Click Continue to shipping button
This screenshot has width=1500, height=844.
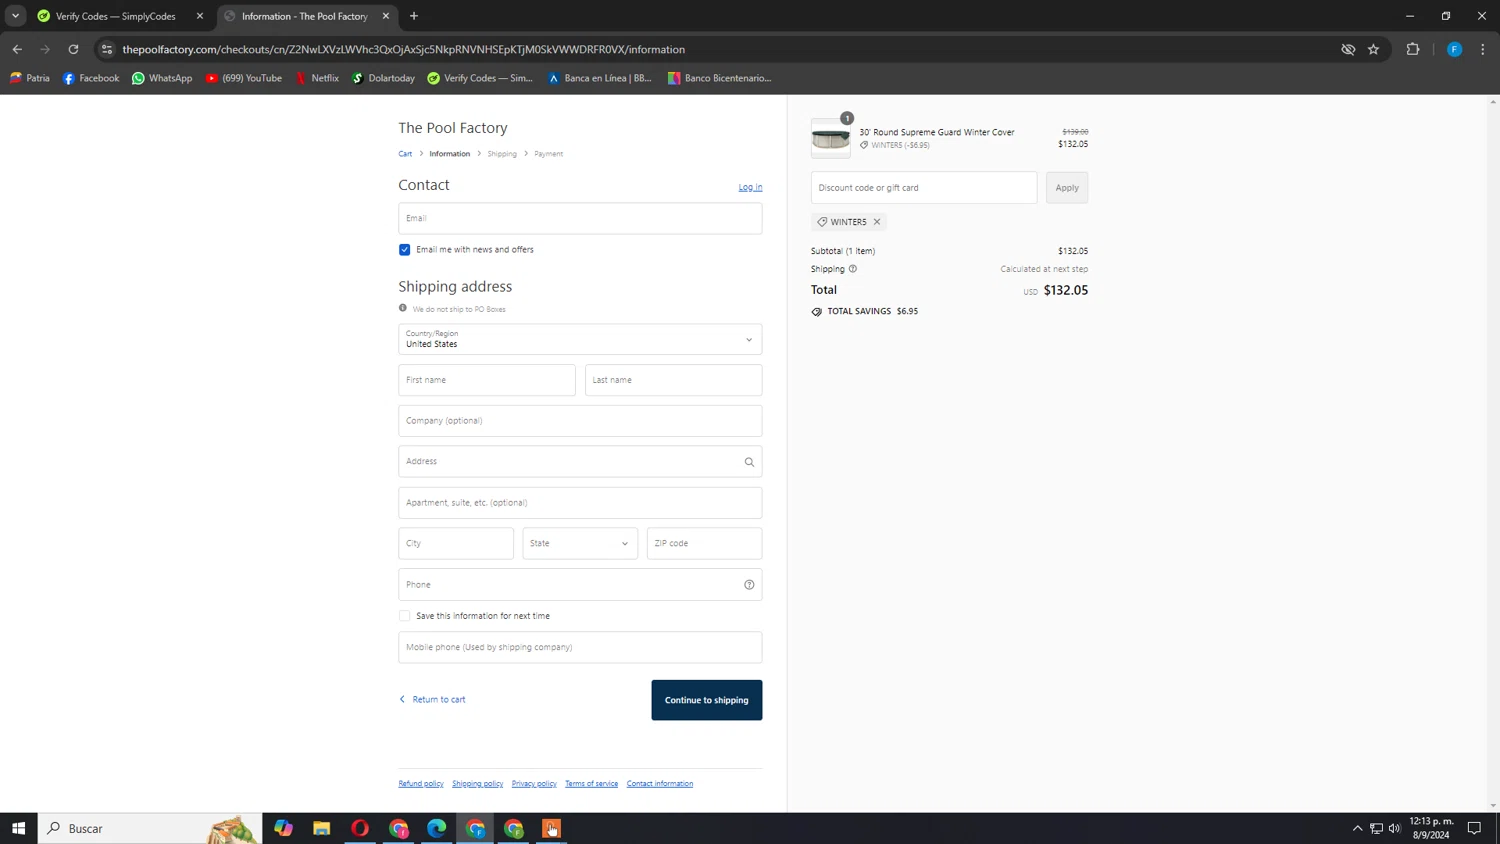pyautogui.click(x=707, y=700)
